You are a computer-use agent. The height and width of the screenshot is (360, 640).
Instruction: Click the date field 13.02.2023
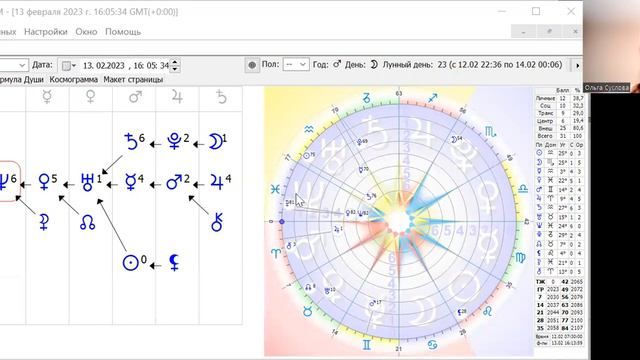104,66
